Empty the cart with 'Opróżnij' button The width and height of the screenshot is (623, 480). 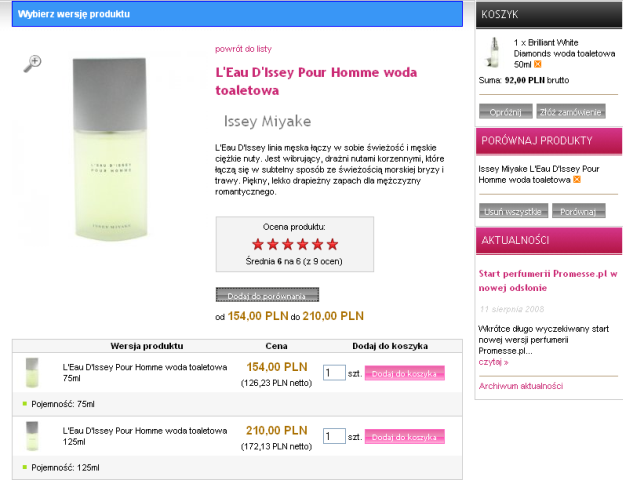tap(505, 112)
